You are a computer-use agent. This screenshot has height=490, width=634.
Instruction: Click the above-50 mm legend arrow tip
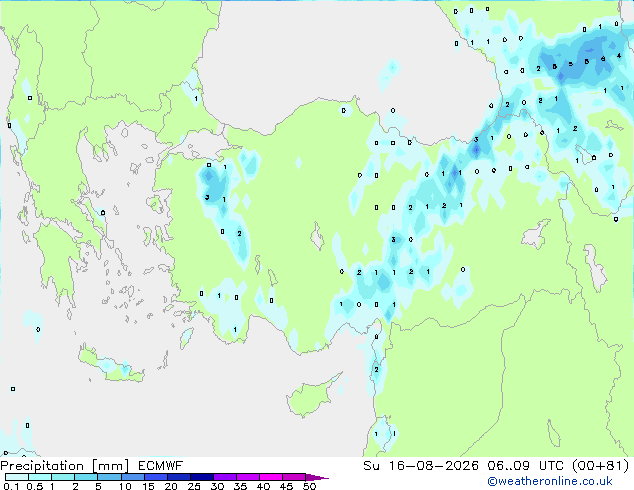click(x=317, y=477)
